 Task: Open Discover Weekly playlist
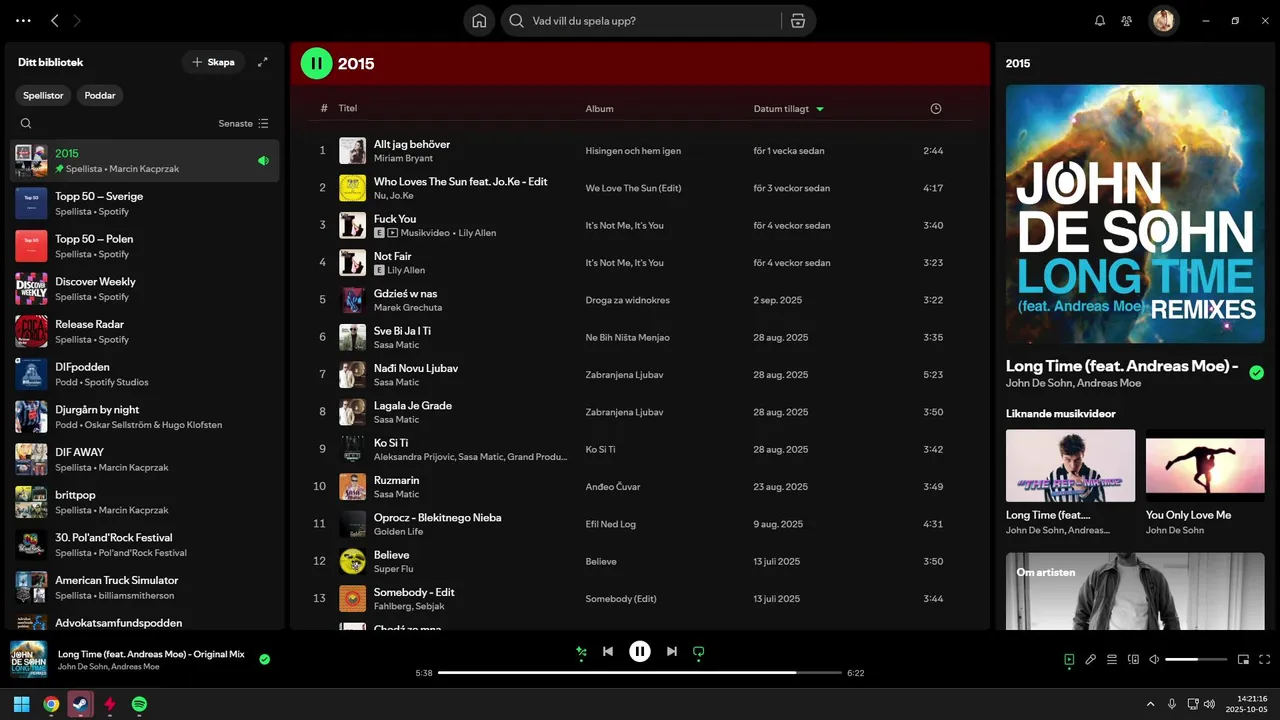pyautogui.click(x=145, y=289)
